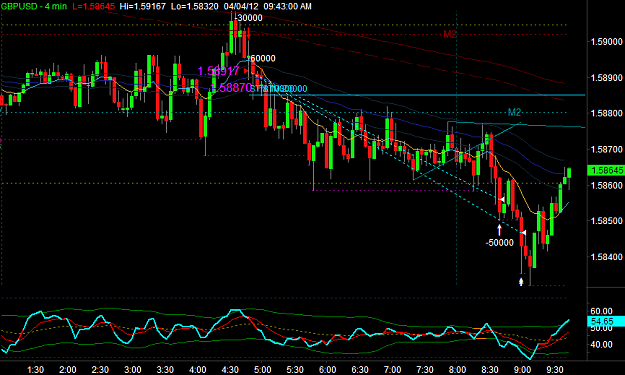Click the 2:00 time axis label

coord(68,370)
